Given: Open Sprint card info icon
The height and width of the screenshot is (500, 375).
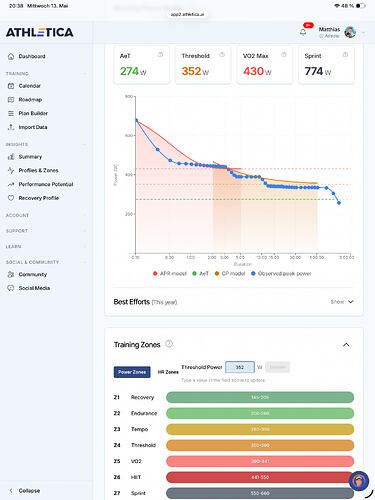Looking at the screenshot, I should (345, 55).
